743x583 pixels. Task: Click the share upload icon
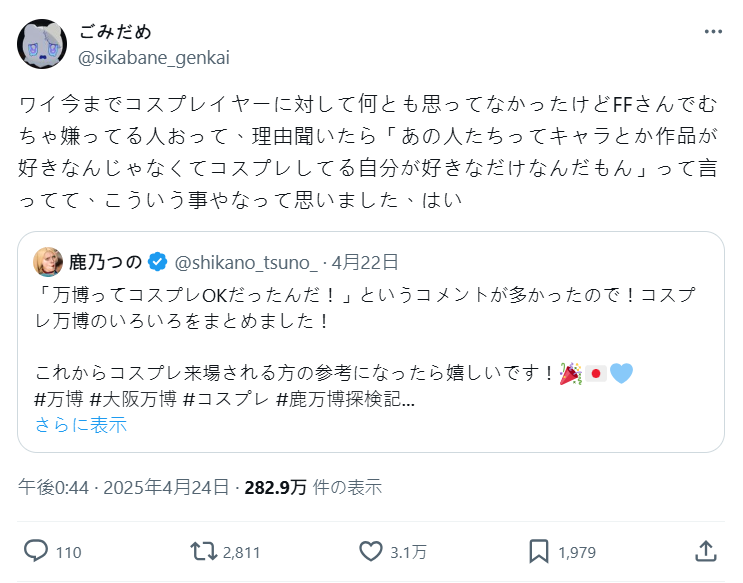(x=705, y=551)
